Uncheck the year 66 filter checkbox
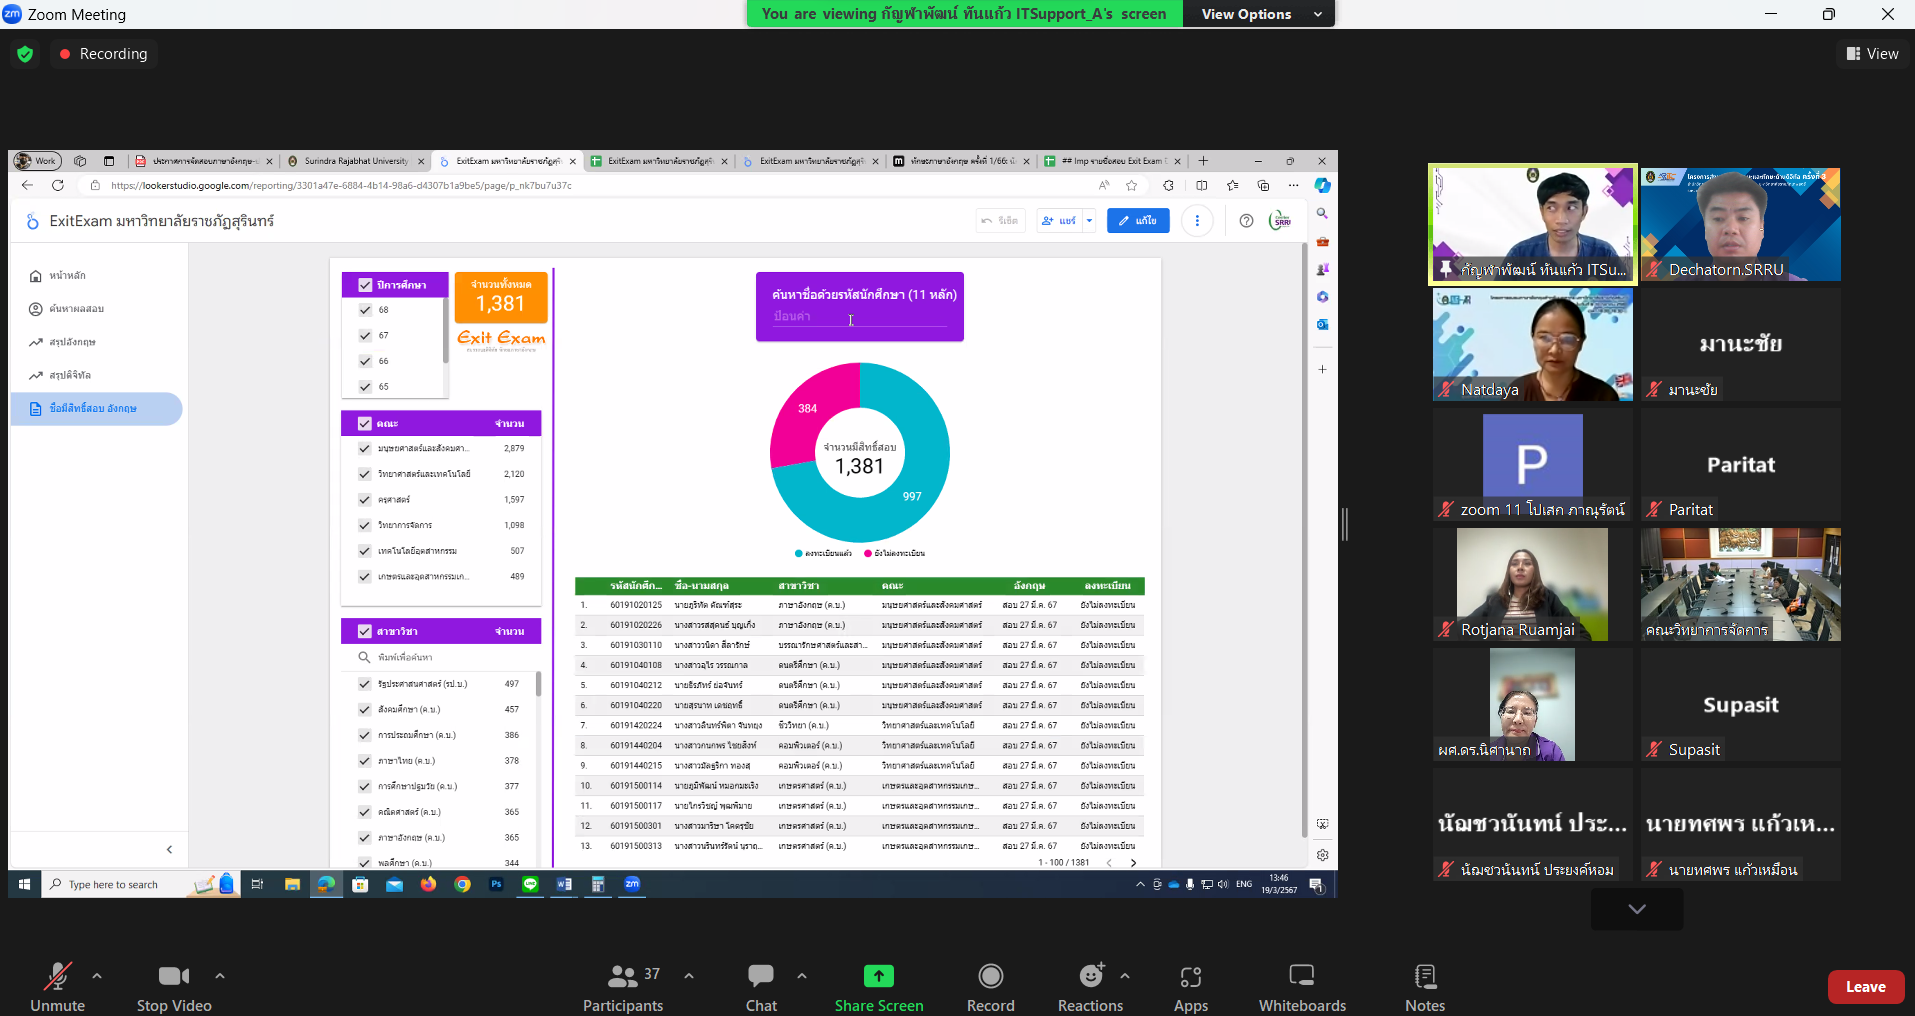Screen dimensions: 1915x1016 (365, 361)
